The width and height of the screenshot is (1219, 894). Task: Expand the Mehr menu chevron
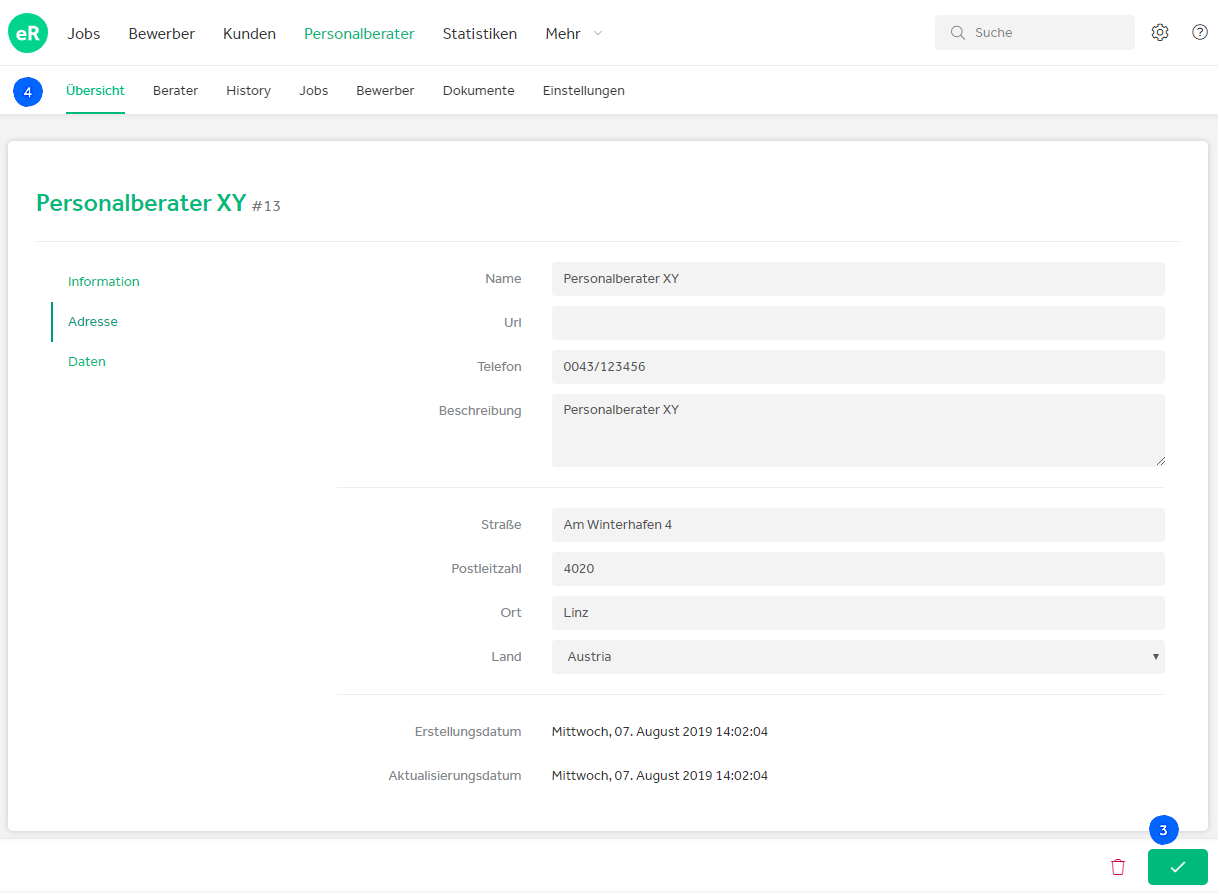[598, 33]
